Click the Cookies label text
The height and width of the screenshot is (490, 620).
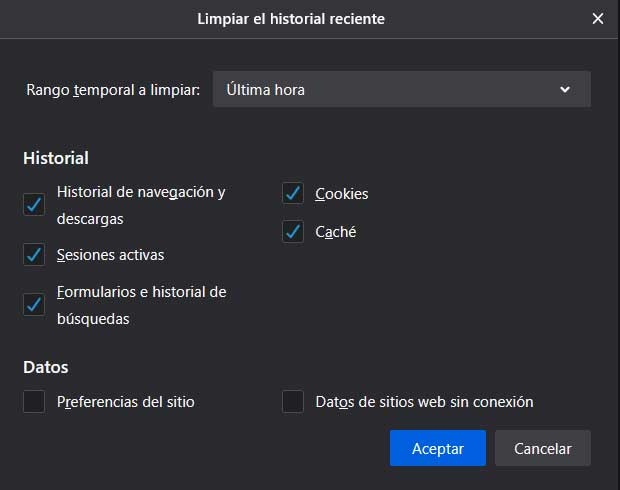click(x=341, y=194)
